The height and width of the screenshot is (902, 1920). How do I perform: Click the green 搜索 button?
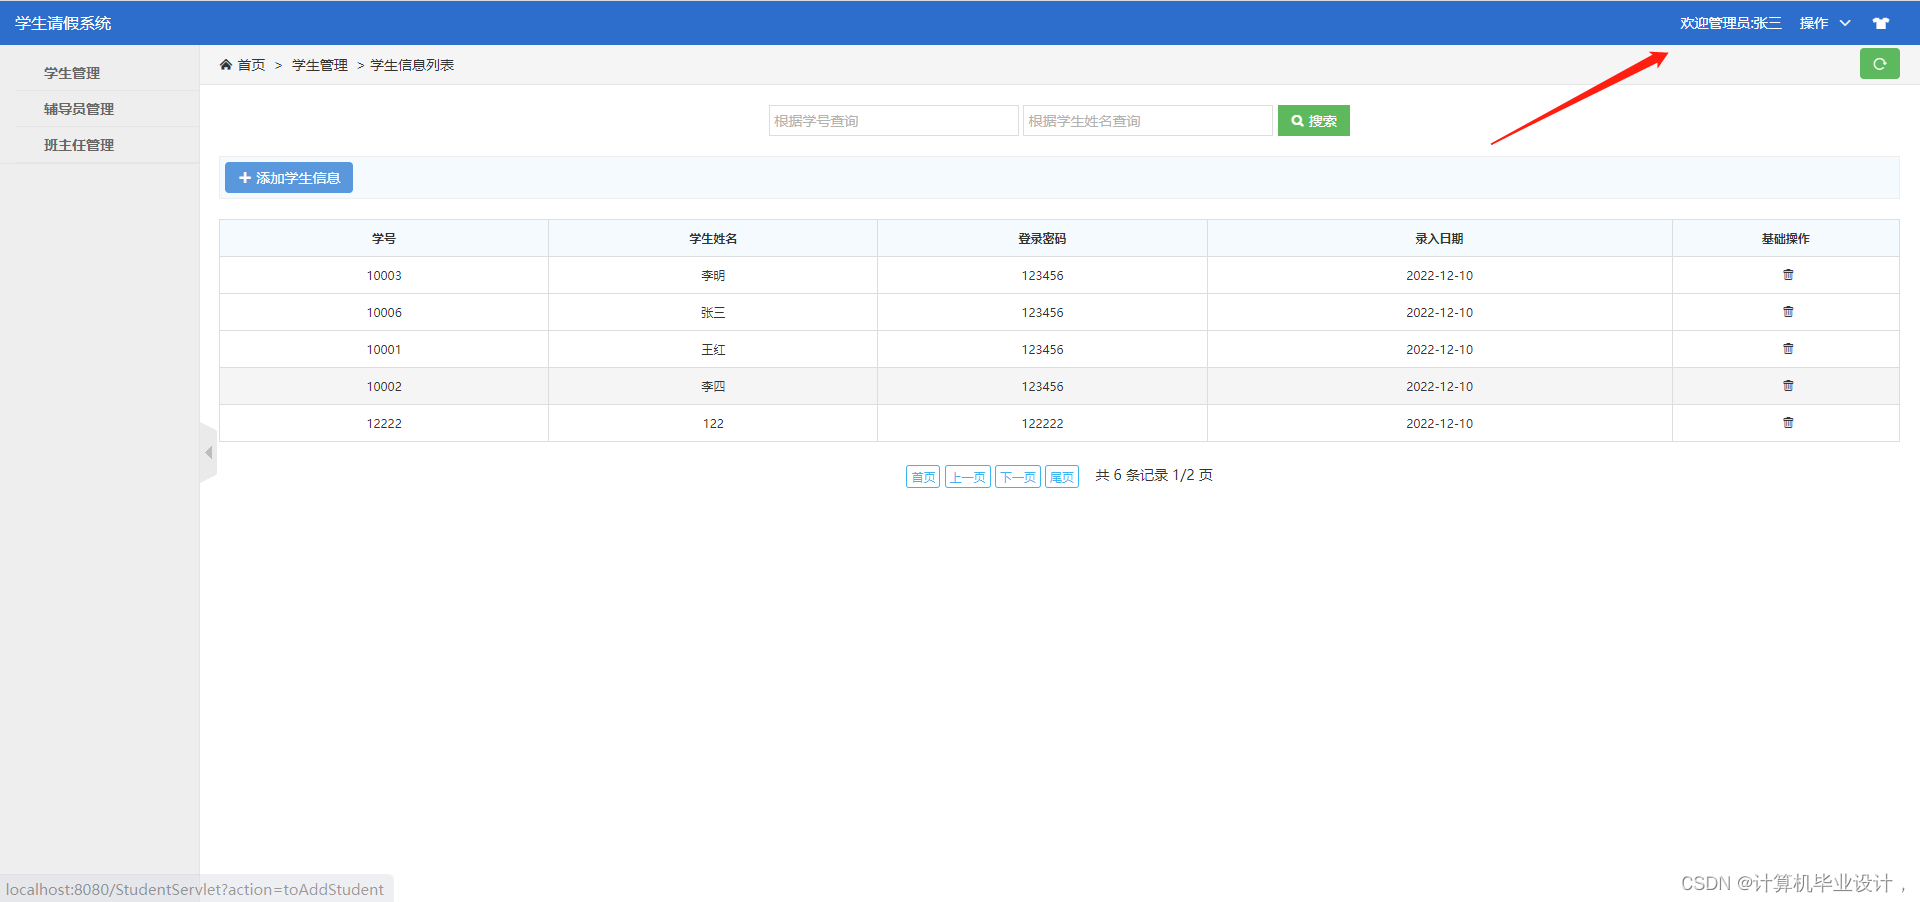point(1313,121)
